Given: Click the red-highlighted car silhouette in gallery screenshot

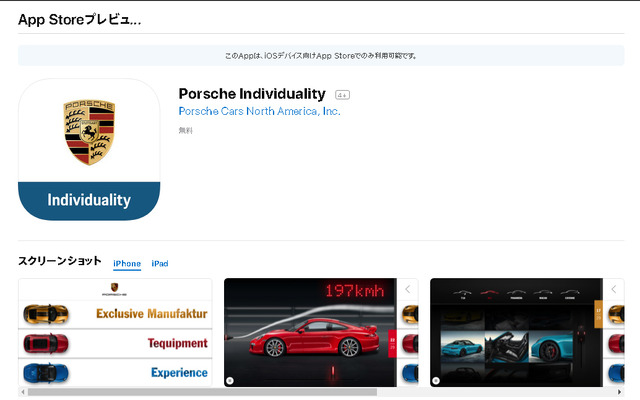Looking at the screenshot, I should pos(489,294).
